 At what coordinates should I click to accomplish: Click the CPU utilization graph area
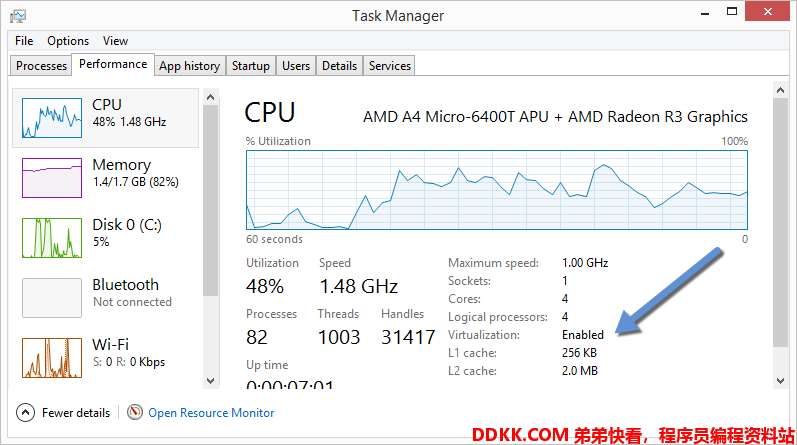coord(497,190)
